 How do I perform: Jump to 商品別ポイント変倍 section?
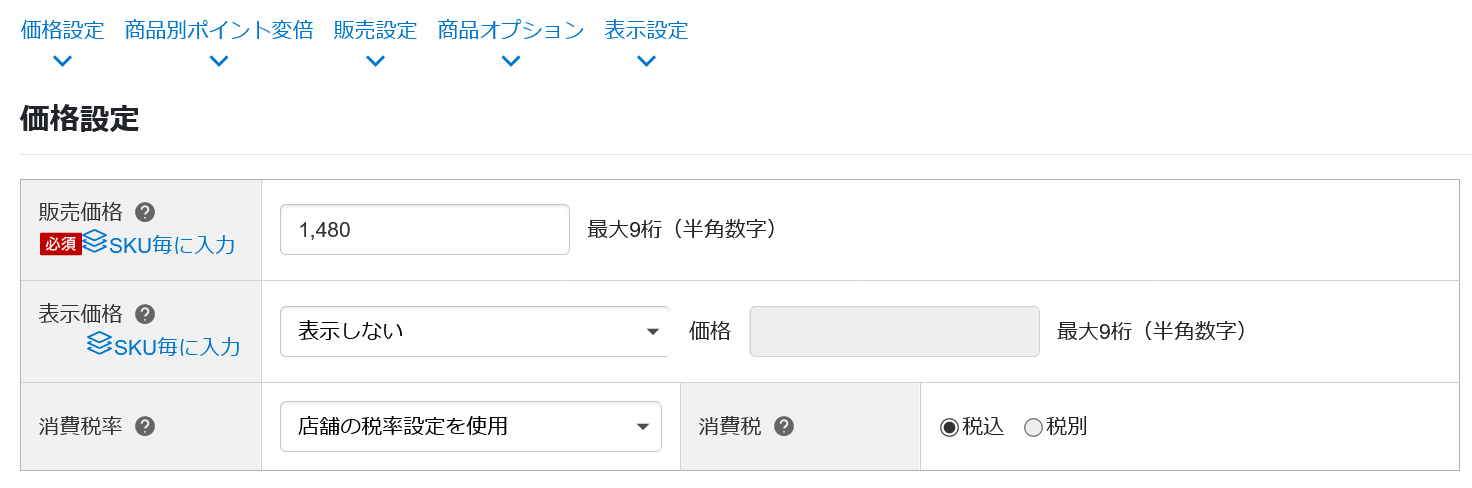(x=219, y=30)
